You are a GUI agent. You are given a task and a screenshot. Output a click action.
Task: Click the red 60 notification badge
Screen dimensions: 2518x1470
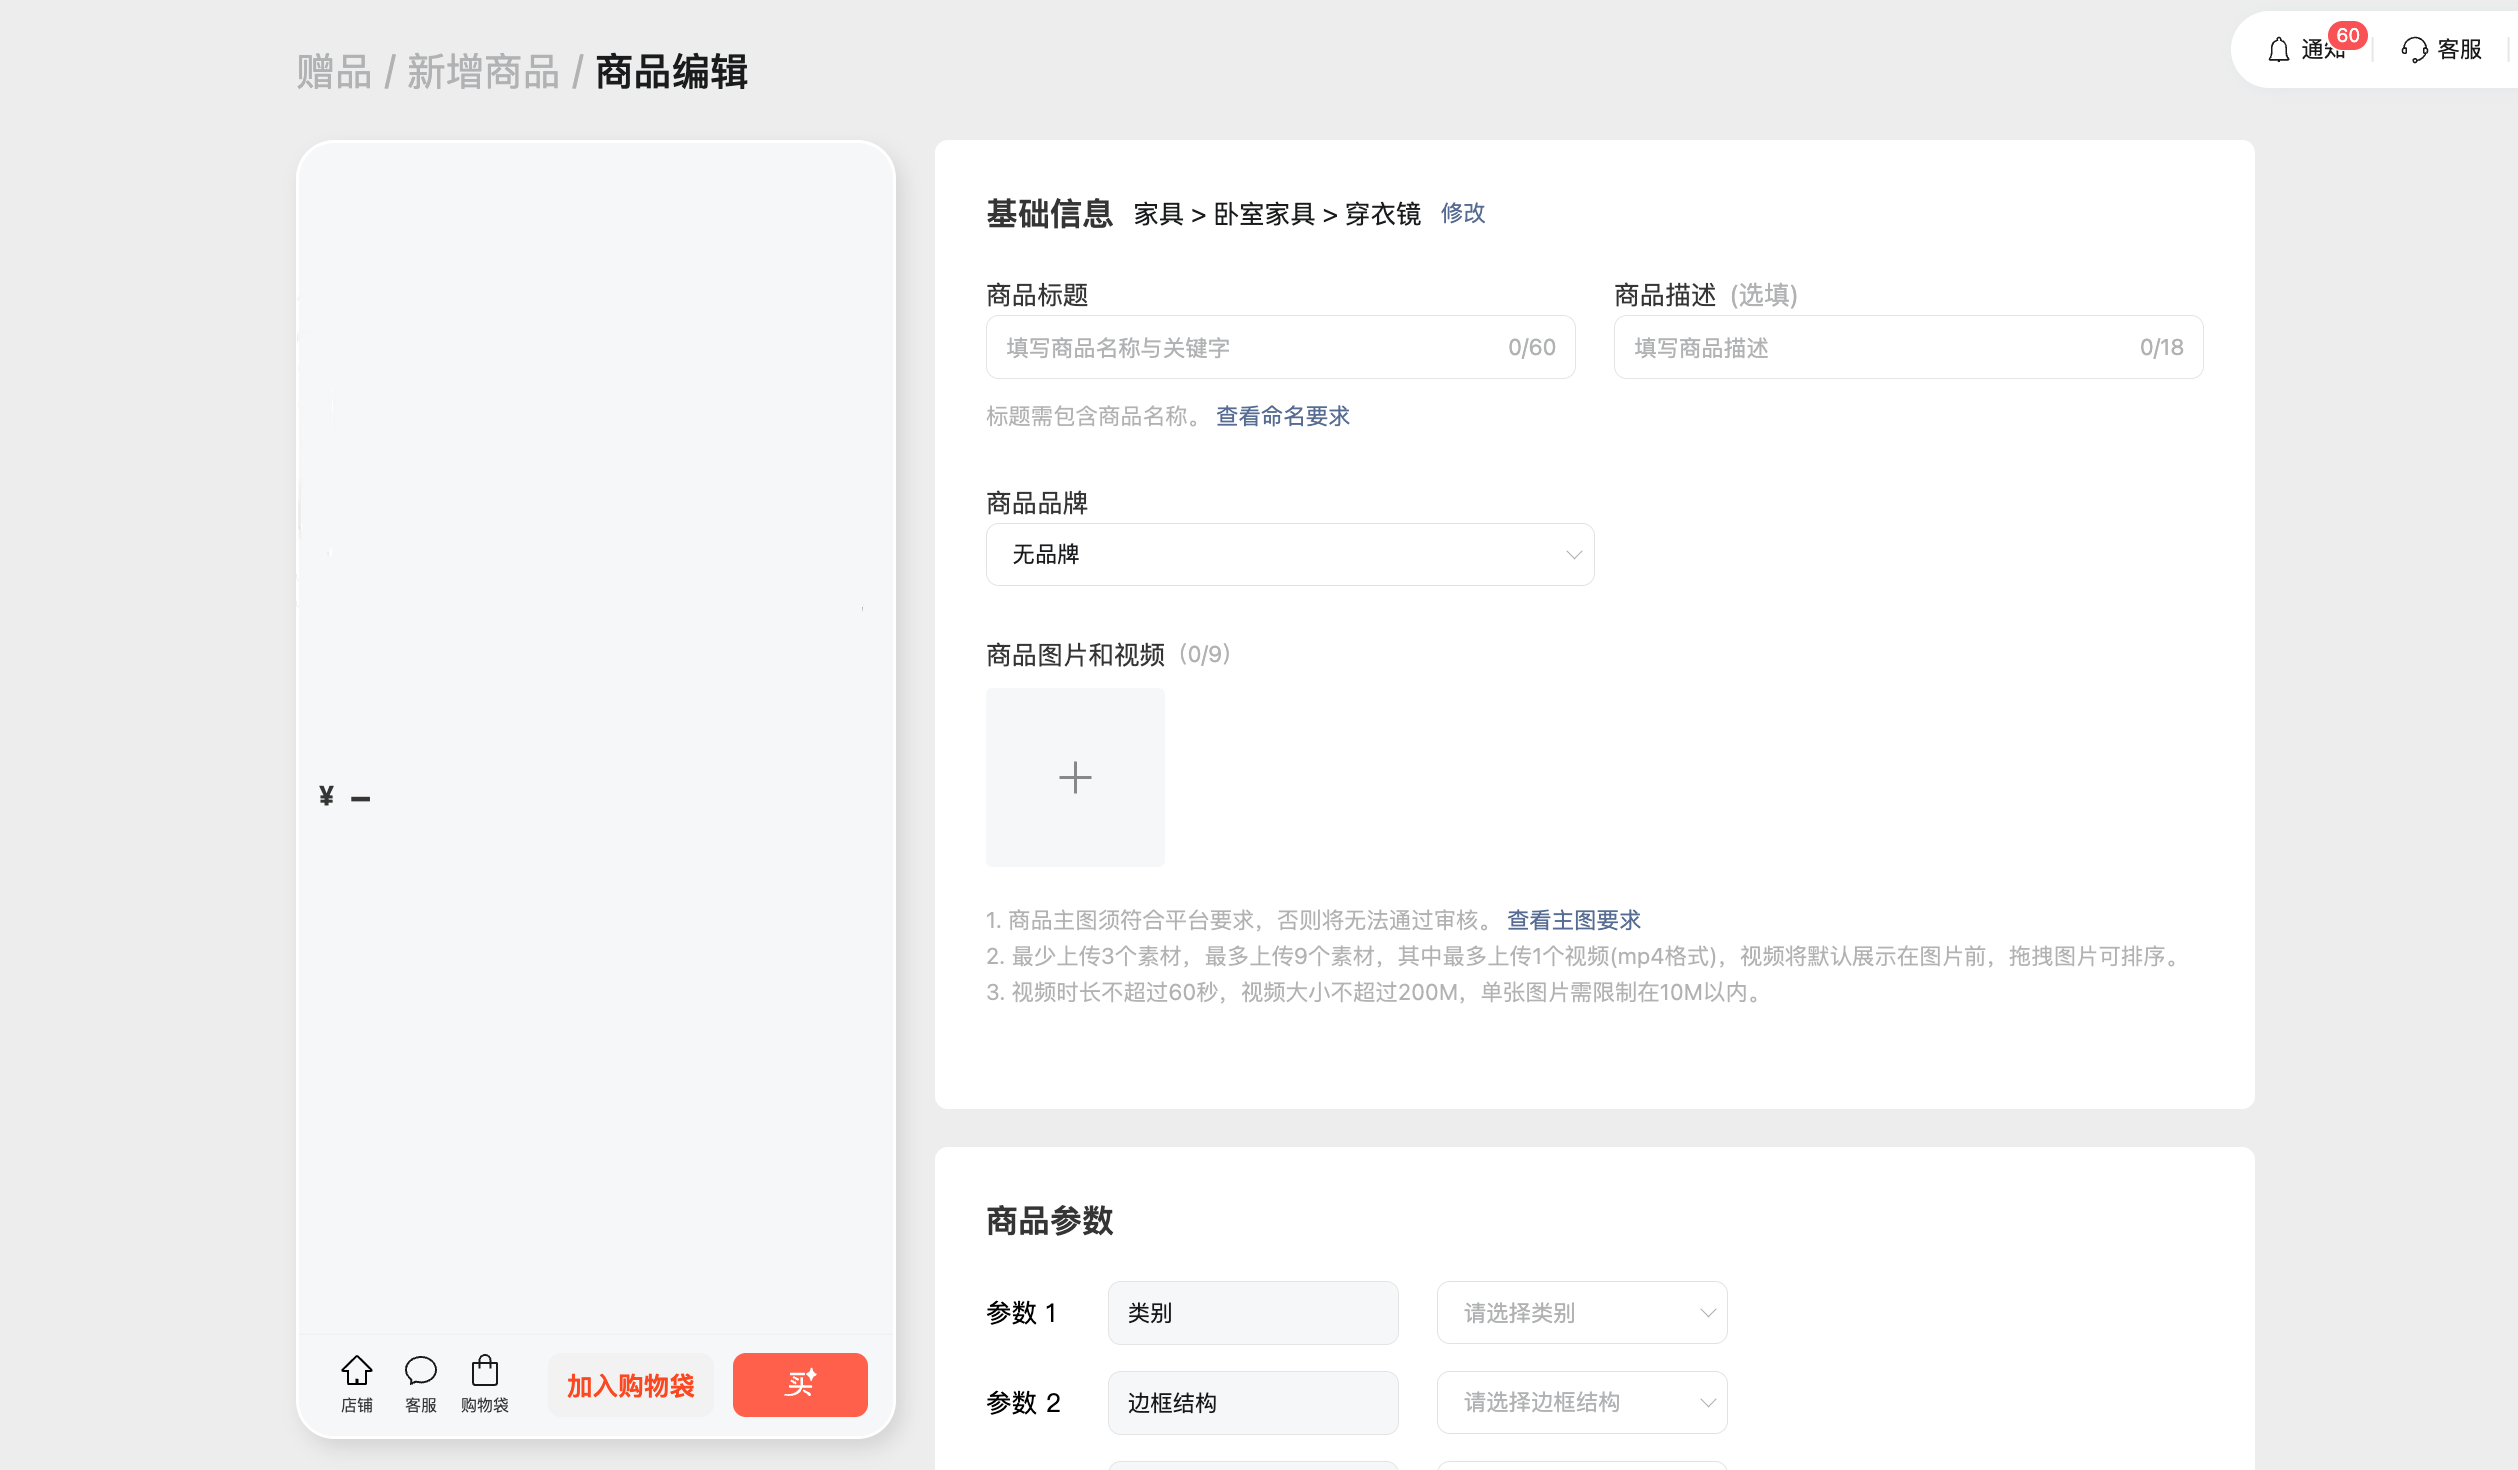coord(2347,36)
